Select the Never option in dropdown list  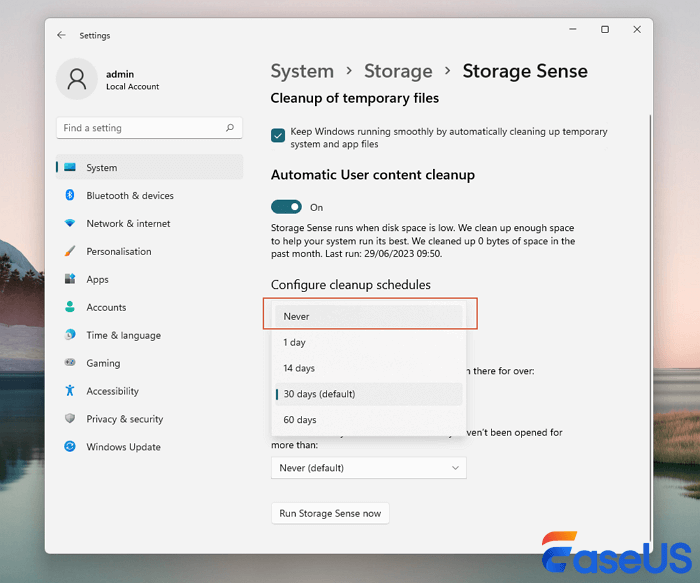368,316
